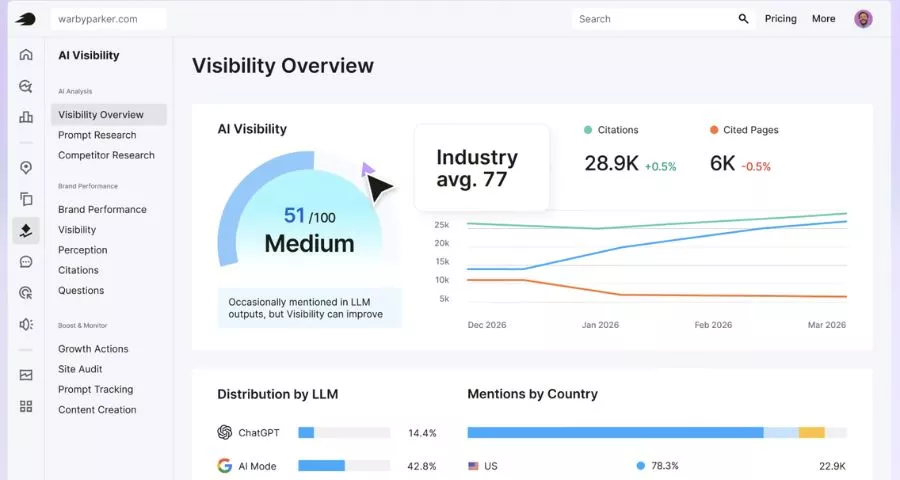Screen dimensions: 900x480
Task: Open the cursor target icon in sidebar
Action: (26, 293)
